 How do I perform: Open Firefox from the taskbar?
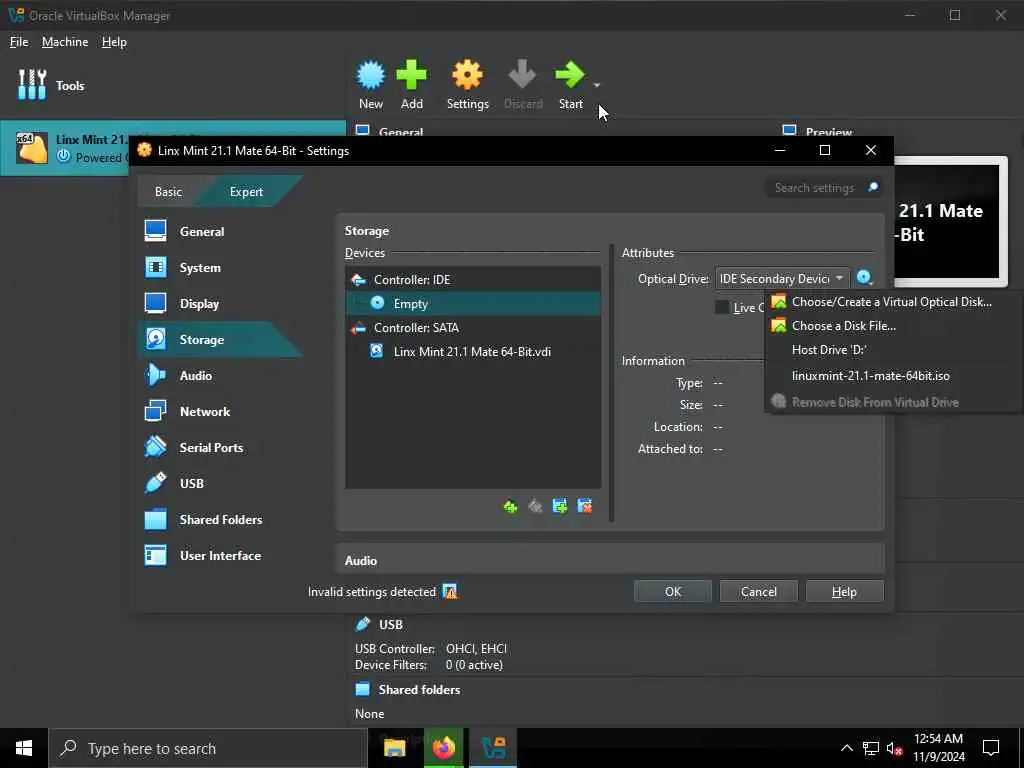(443, 748)
